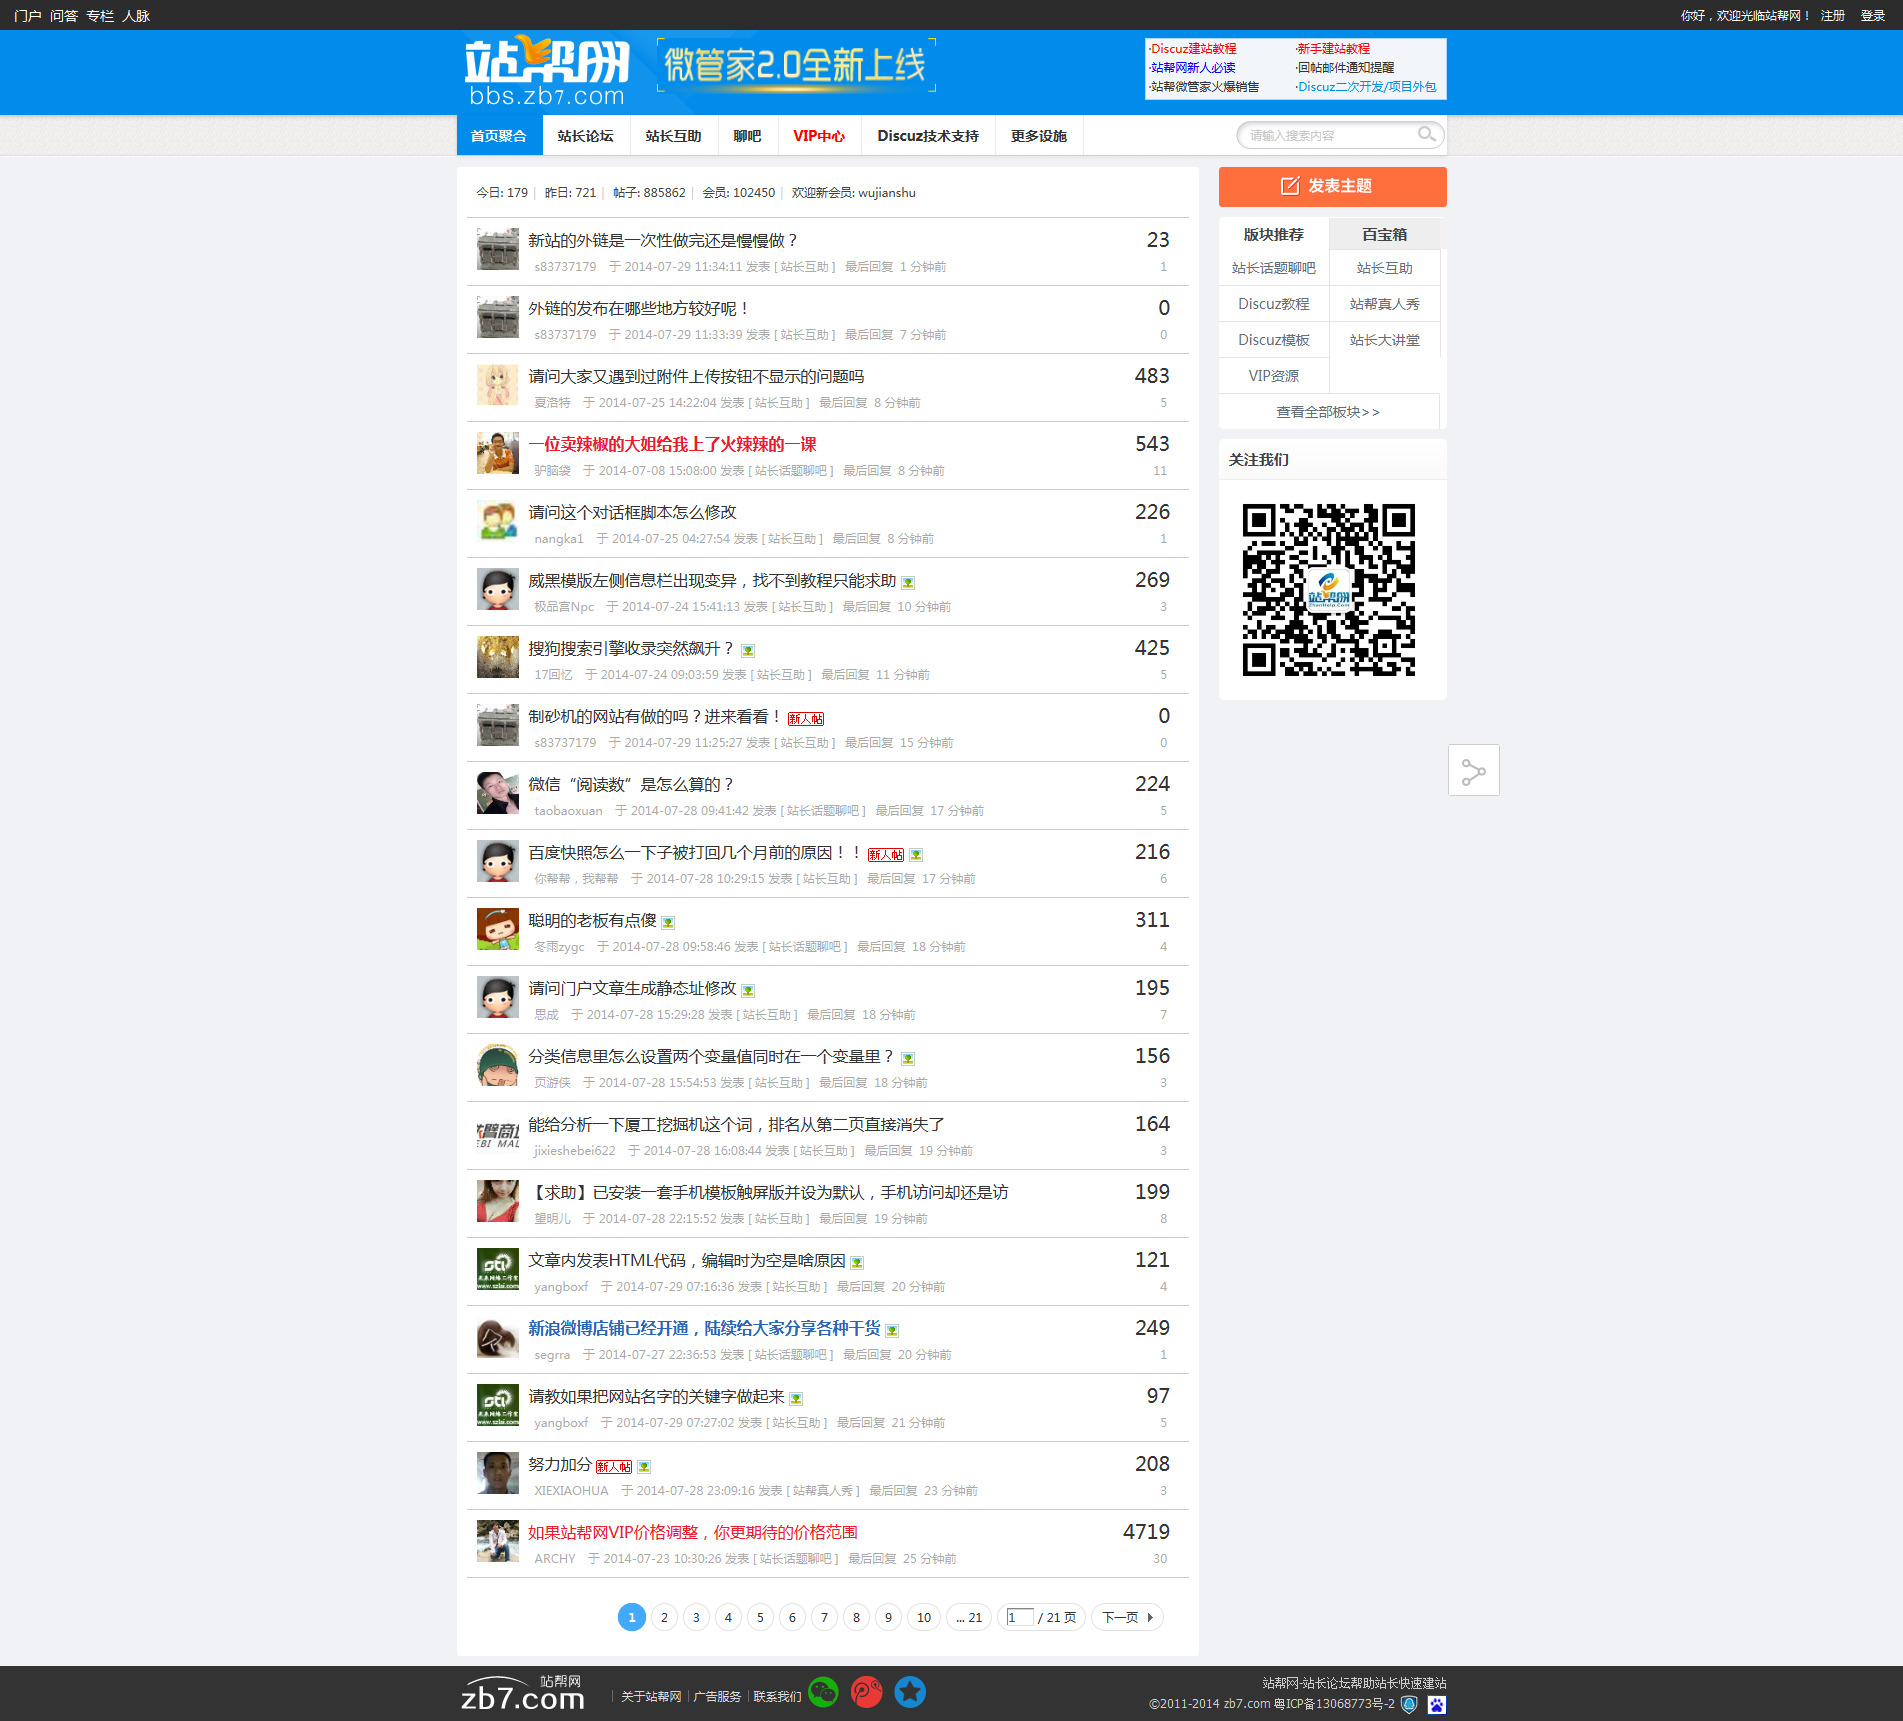Open the 驴脑袋 author avatar
This screenshot has height=1721, width=1903.
click(x=497, y=453)
